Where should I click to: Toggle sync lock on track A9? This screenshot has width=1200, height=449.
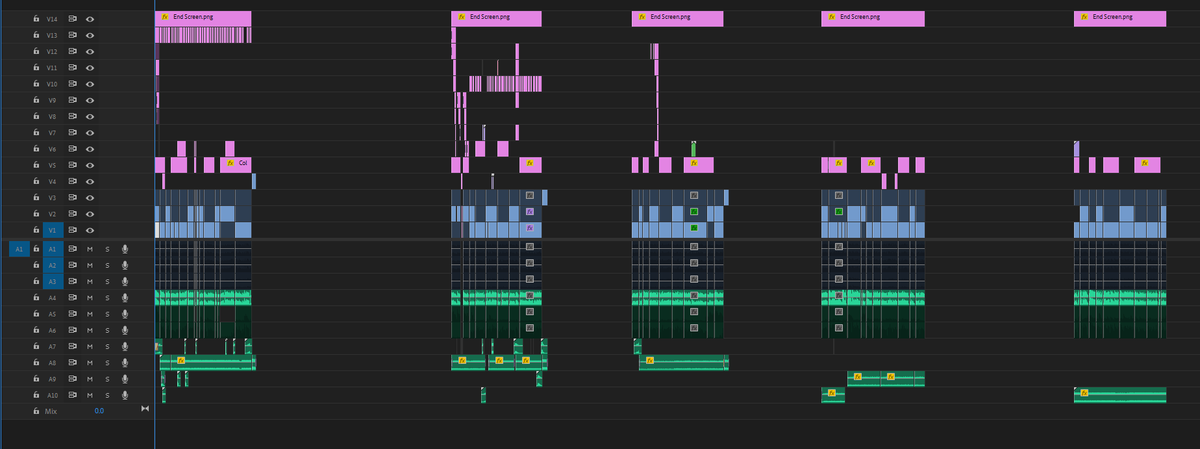pos(73,379)
